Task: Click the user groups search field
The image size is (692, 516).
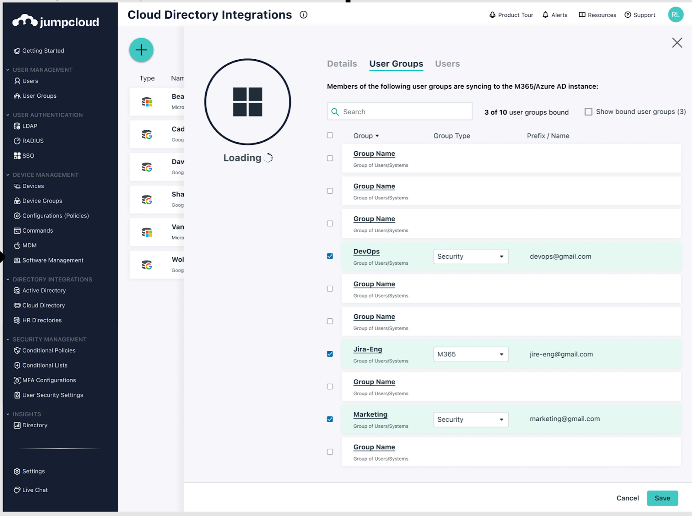Action: 400,112
